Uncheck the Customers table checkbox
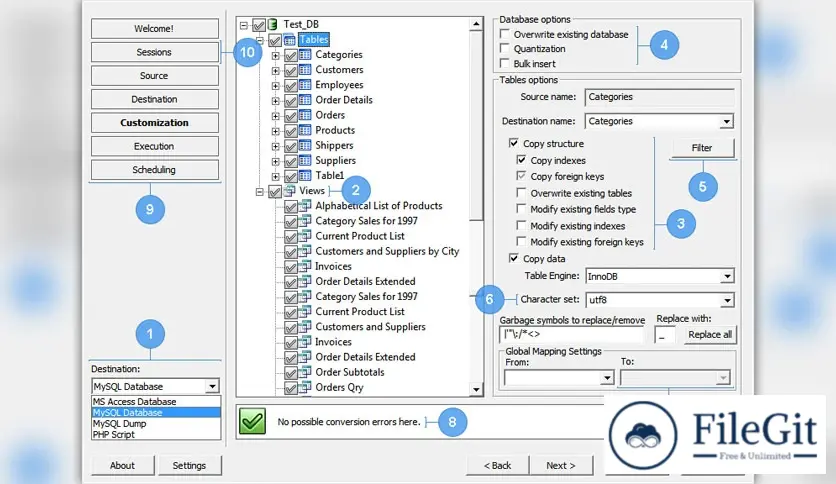This screenshot has height=484, width=836. [291, 70]
